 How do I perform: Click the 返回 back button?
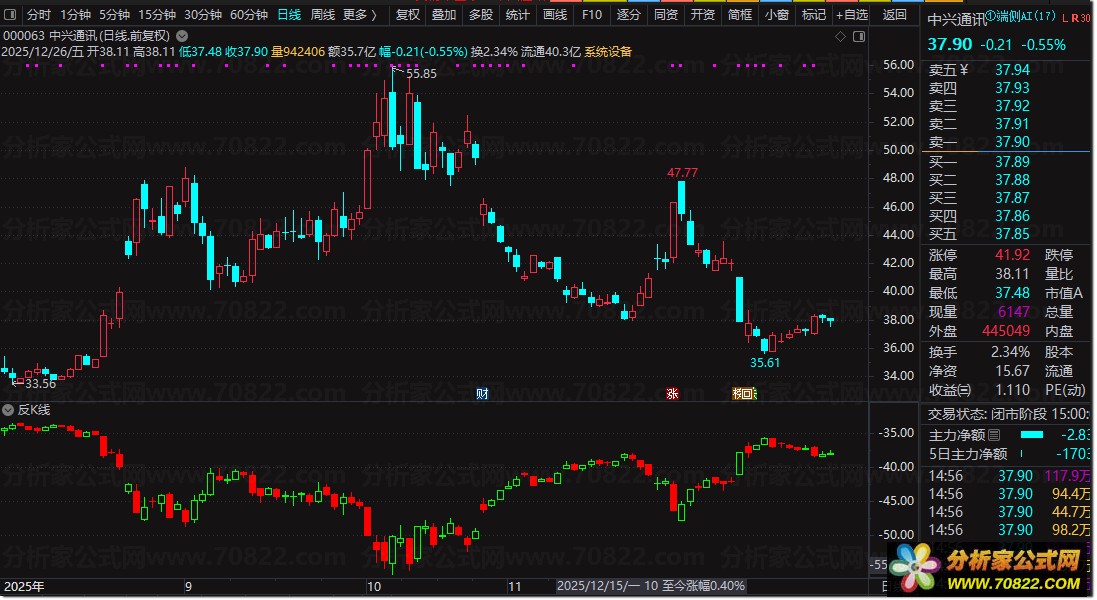point(895,15)
